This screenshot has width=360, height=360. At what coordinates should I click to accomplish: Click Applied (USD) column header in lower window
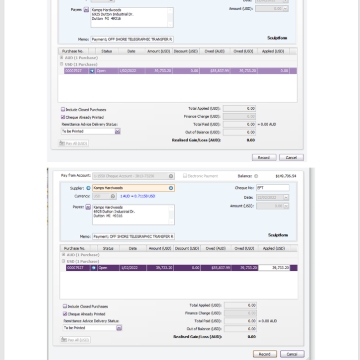coord(274,248)
